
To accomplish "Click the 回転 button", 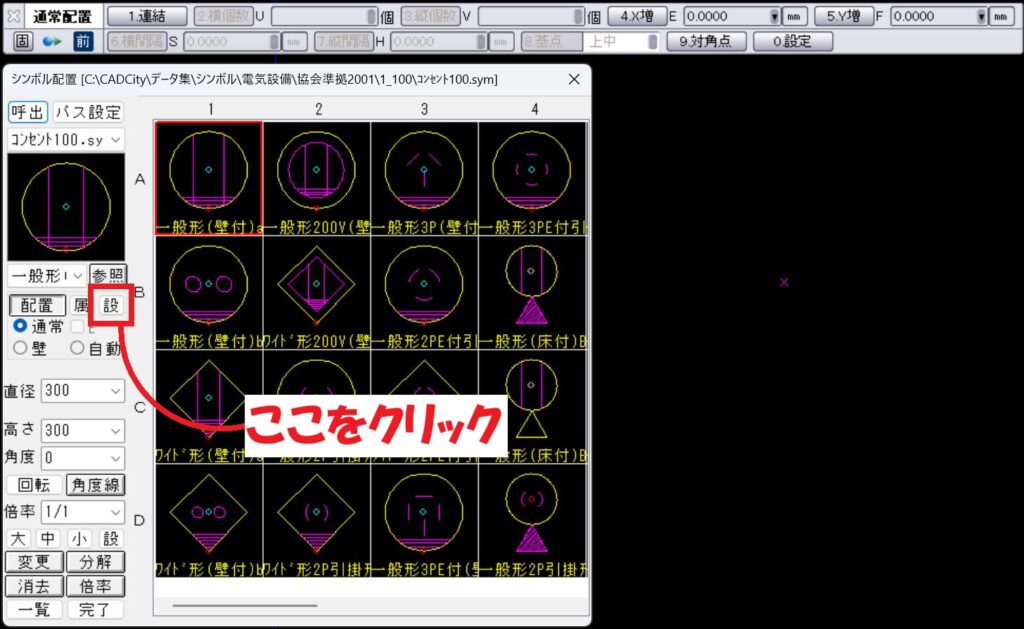I will click(34, 485).
